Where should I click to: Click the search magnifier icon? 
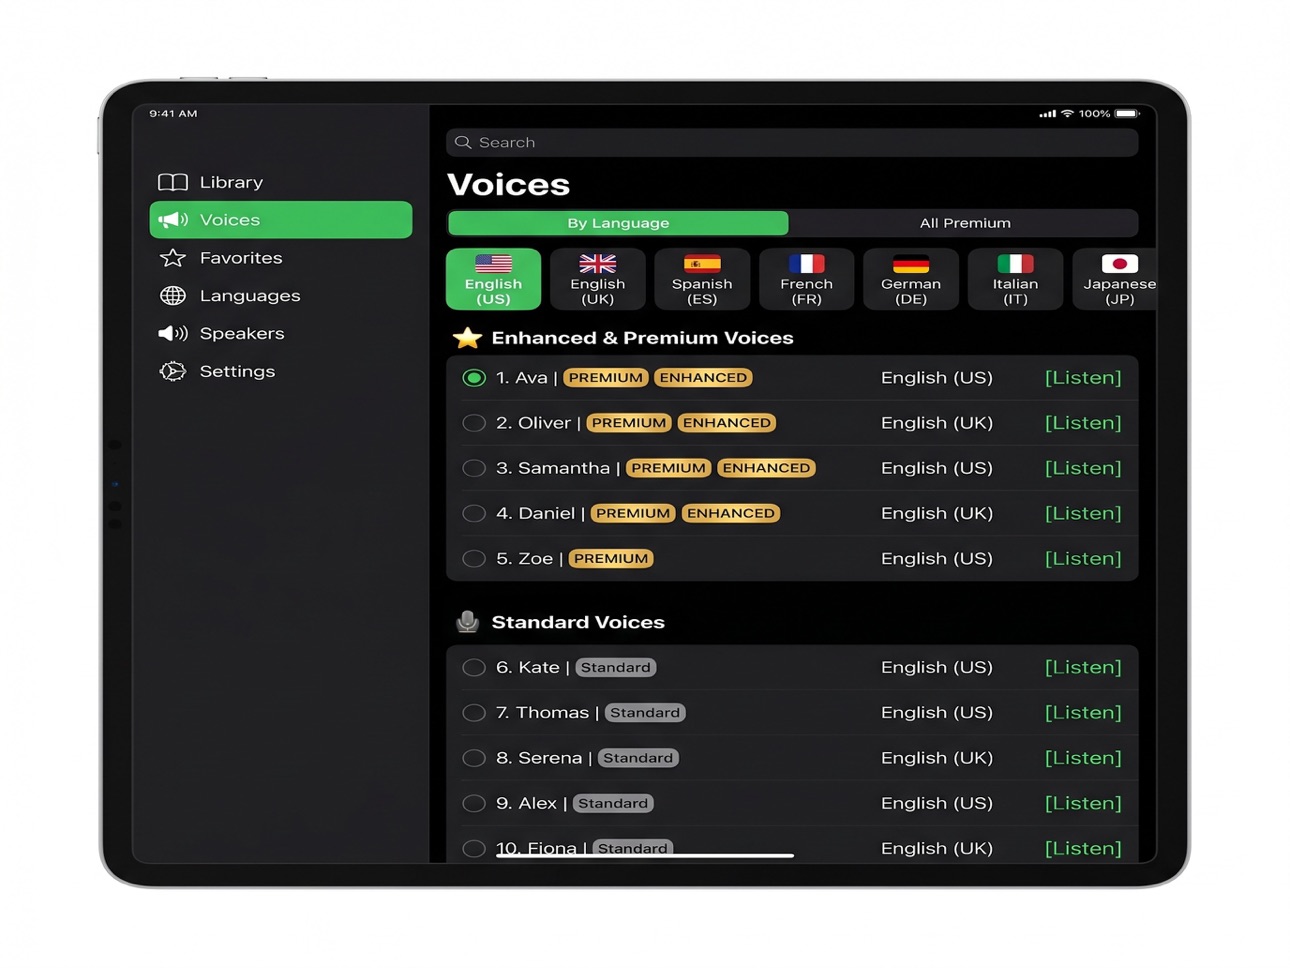(463, 142)
